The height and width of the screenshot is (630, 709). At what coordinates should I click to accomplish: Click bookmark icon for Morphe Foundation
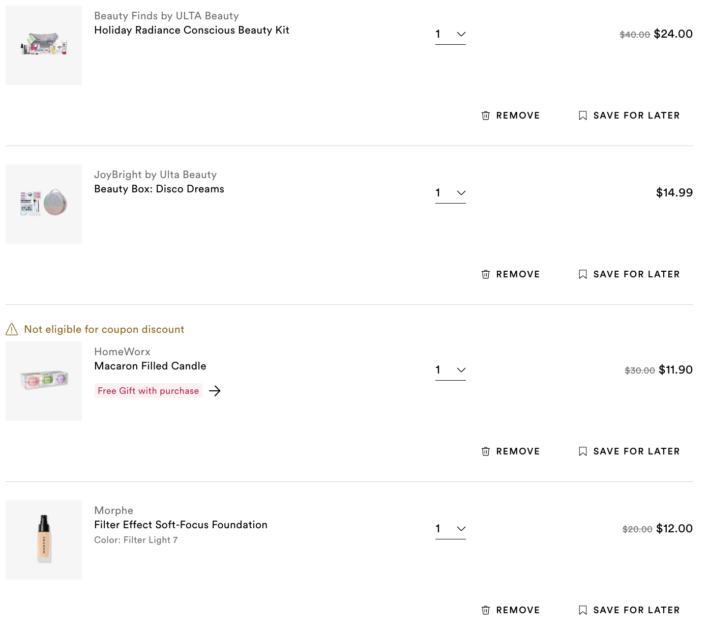(x=583, y=611)
